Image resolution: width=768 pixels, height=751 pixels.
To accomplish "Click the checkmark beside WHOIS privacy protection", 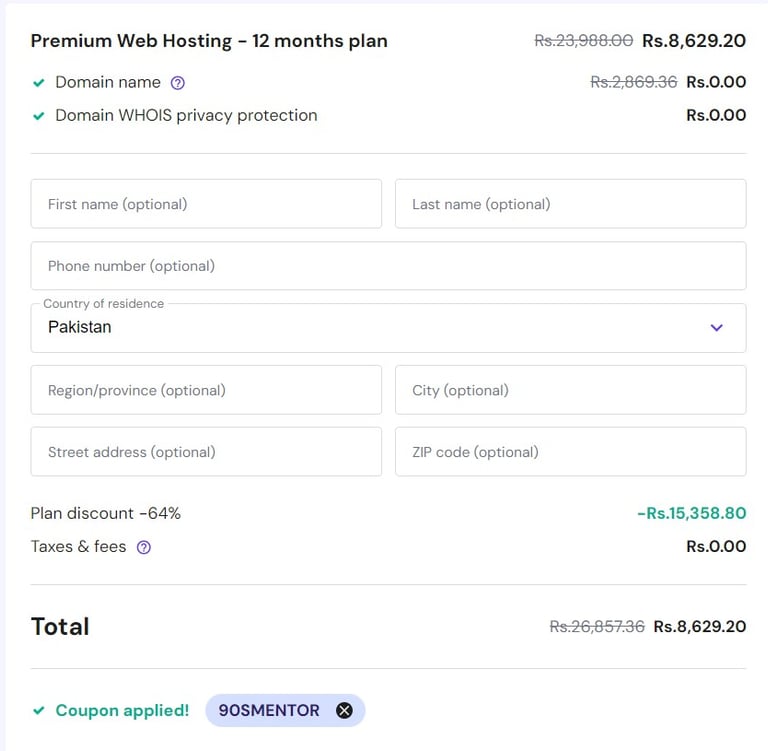I will pos(39,116).
